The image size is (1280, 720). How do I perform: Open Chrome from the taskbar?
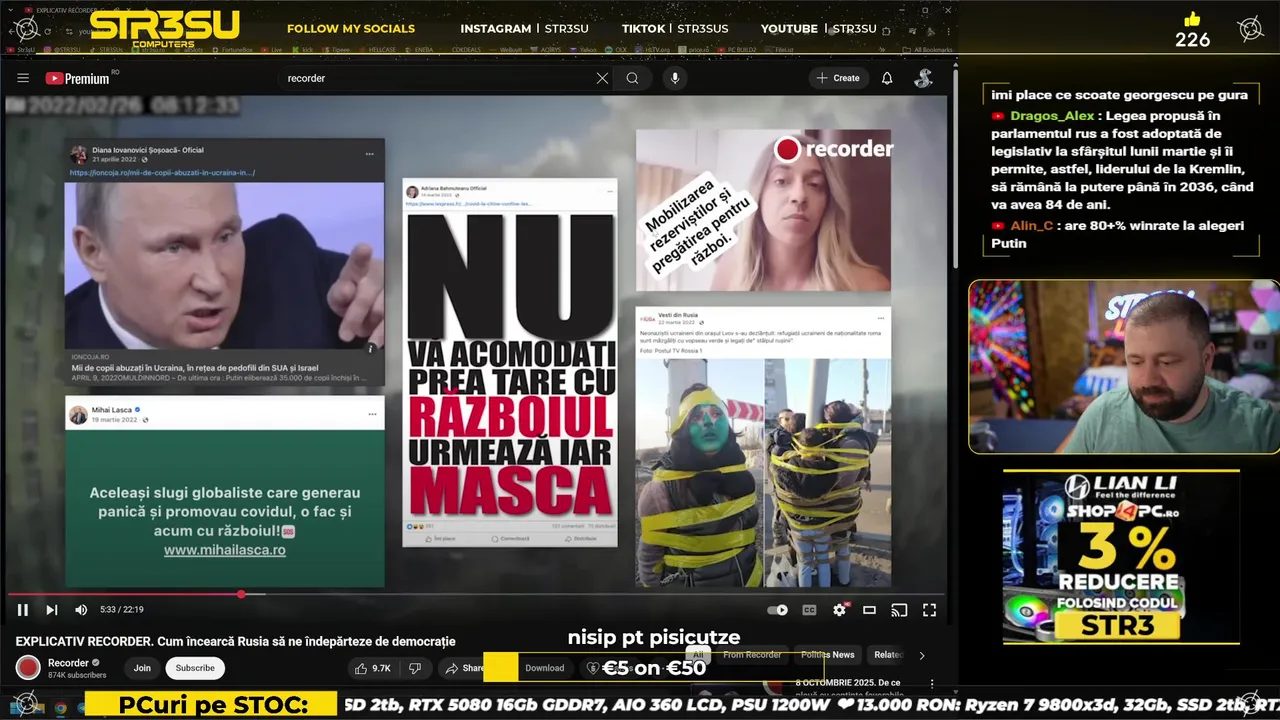(x=60, y=707)
